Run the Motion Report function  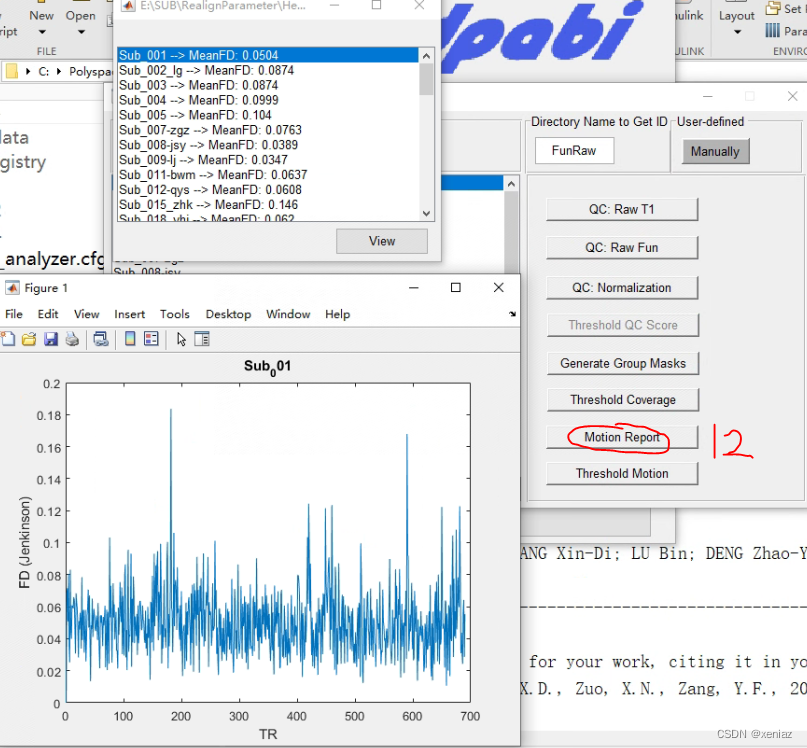tap(622, 437)
